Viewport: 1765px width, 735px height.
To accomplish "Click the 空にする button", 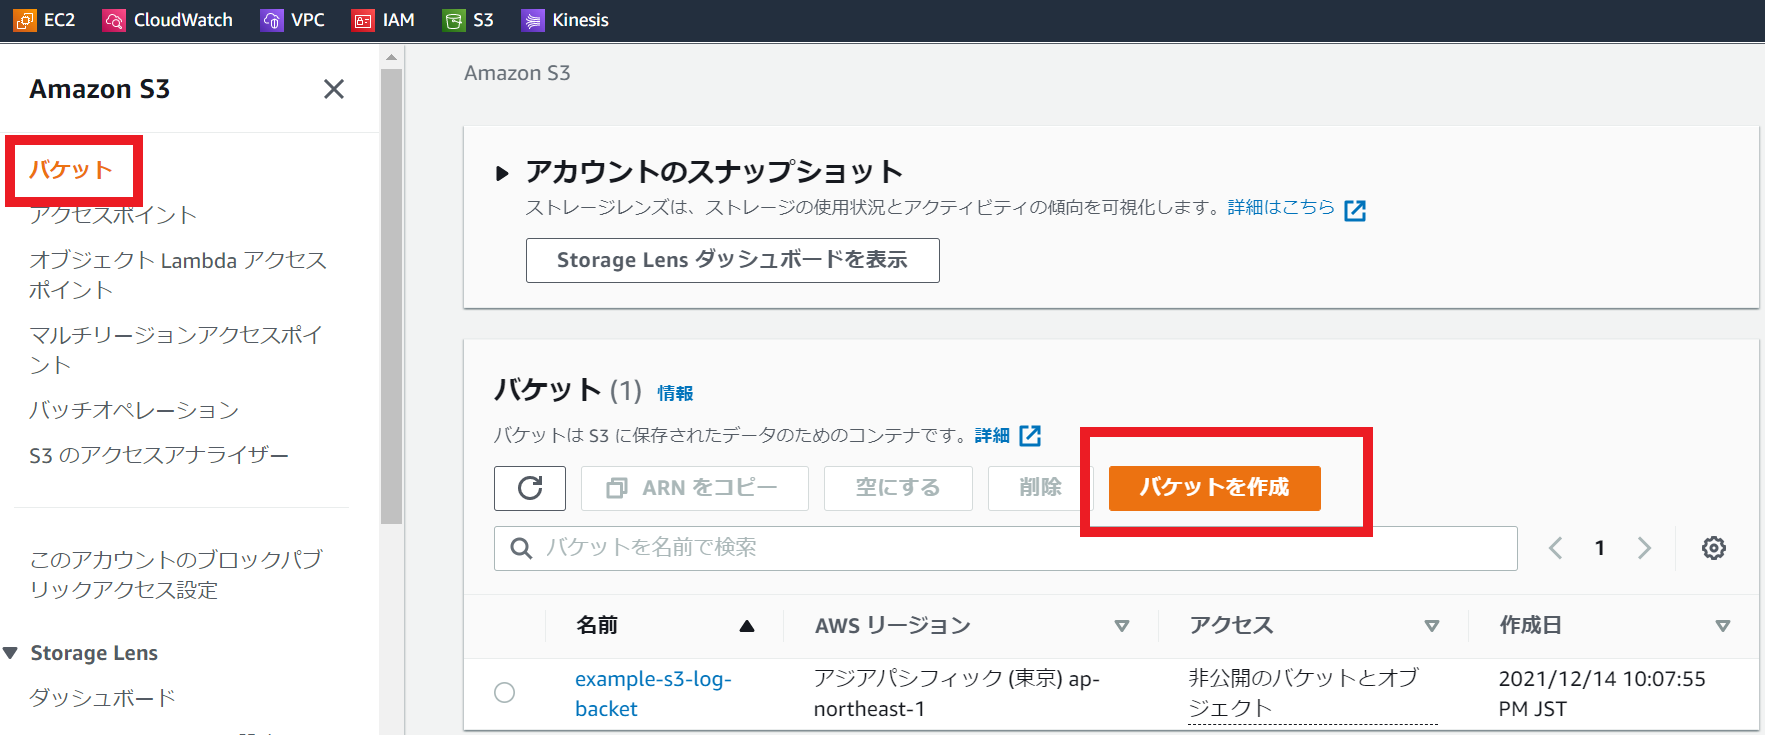I will [898, 488].
